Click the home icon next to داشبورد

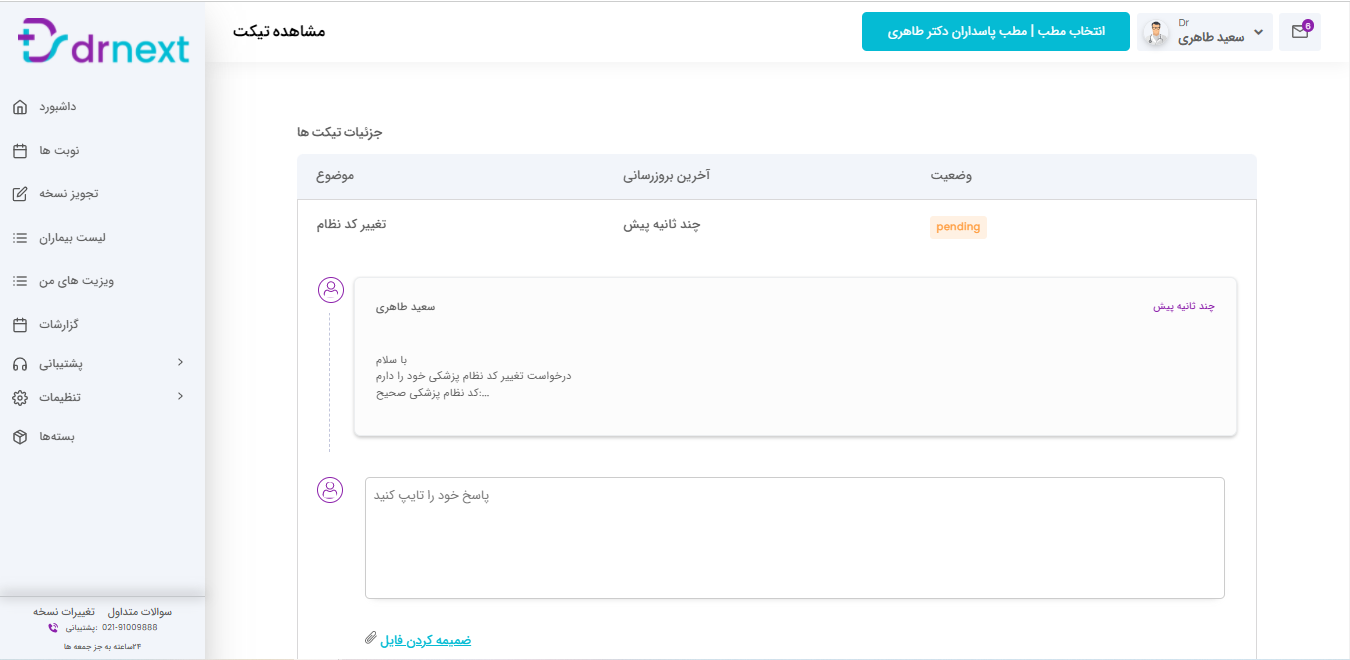point(20,107)
